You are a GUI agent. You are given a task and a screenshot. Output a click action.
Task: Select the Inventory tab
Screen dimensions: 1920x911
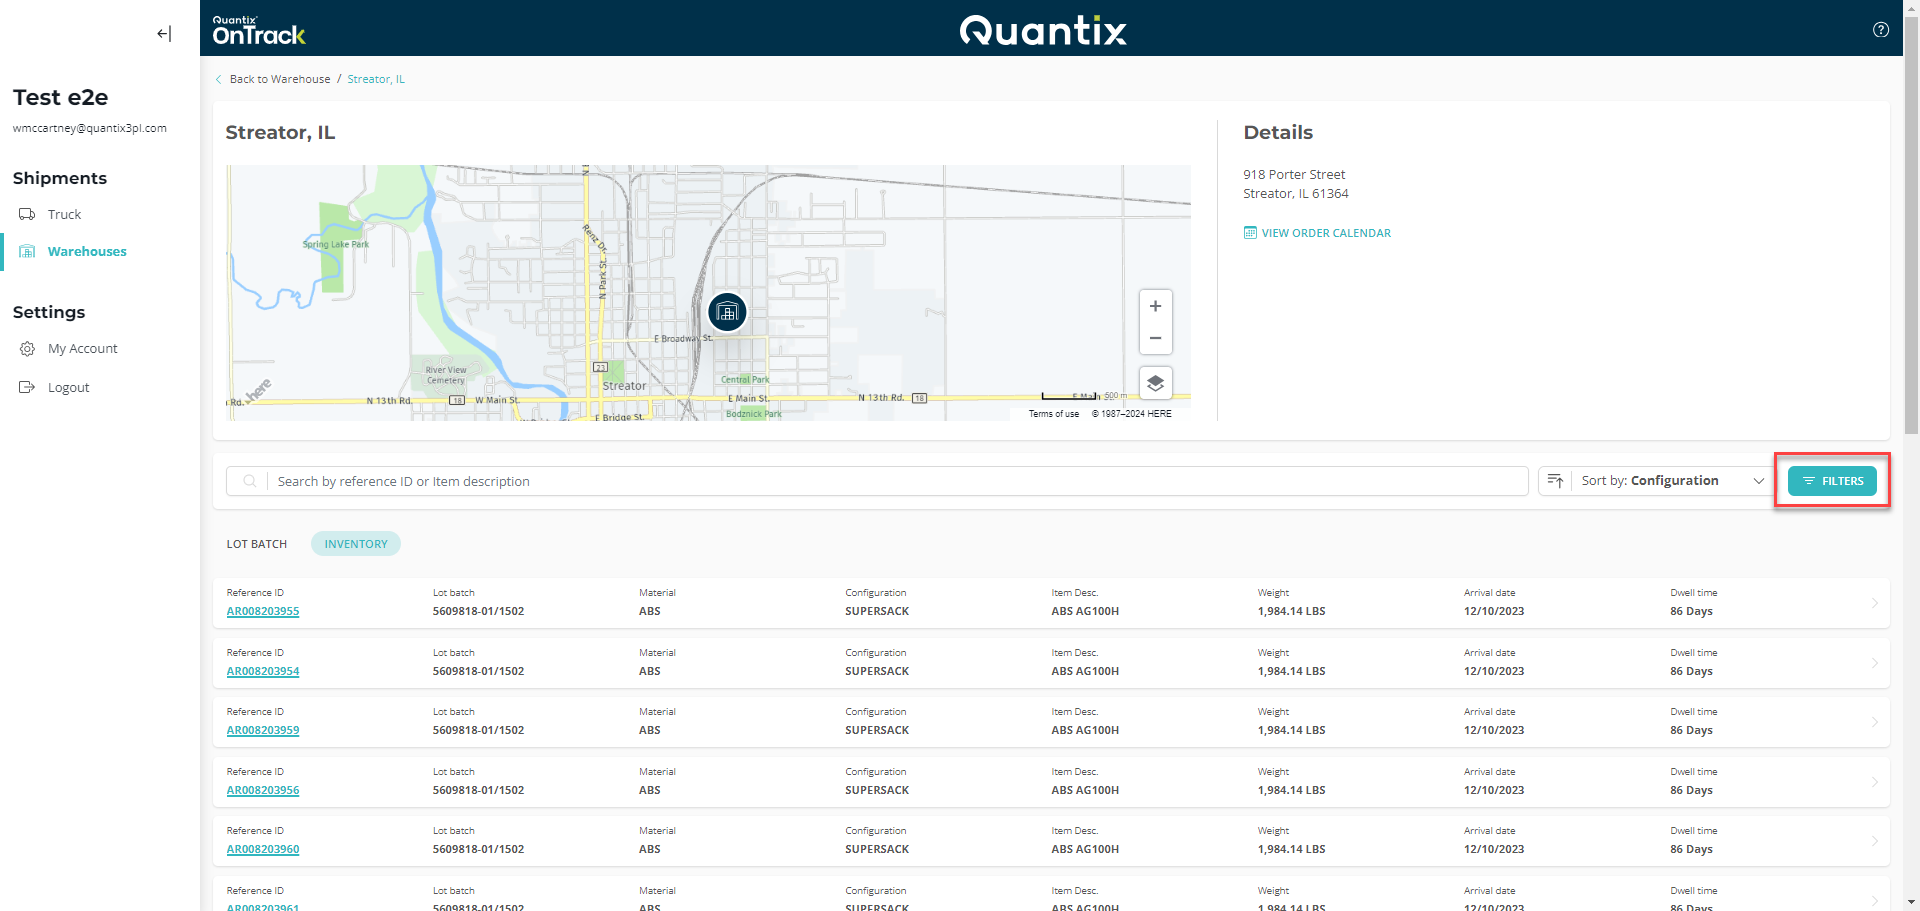356,544
